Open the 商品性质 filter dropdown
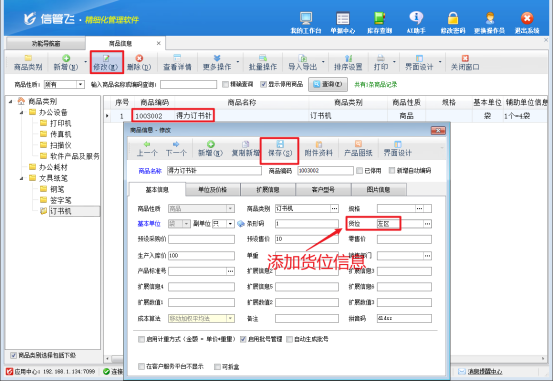The image size is (553, 381). pyautogui.click(x=80, y=85)
